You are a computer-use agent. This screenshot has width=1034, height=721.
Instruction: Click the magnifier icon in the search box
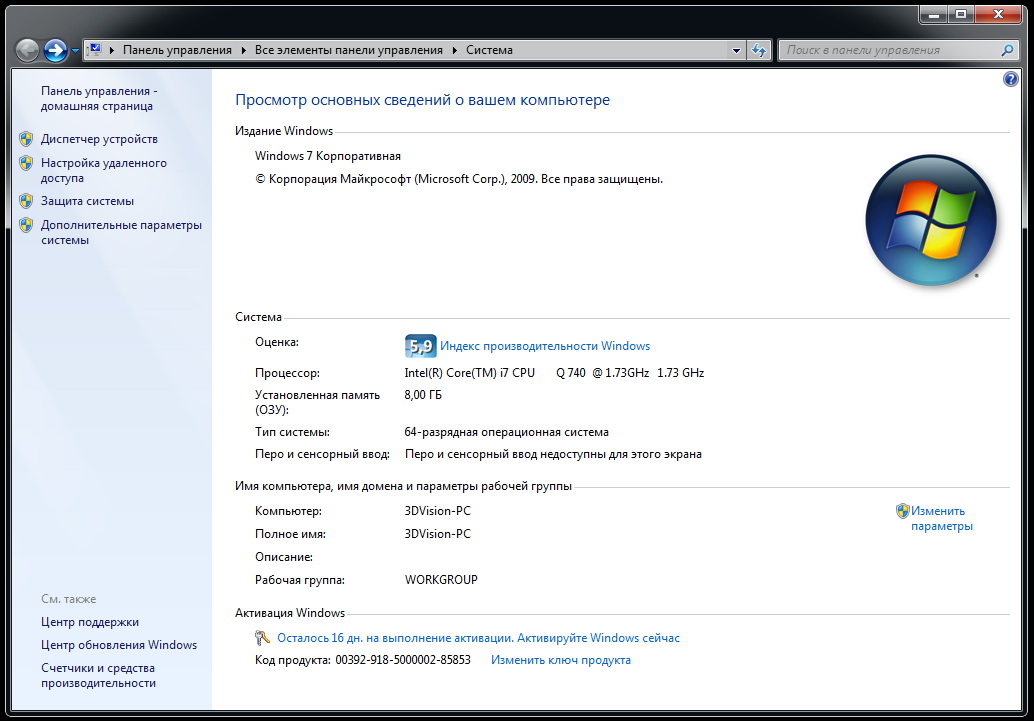click(x=1007, y=50)
